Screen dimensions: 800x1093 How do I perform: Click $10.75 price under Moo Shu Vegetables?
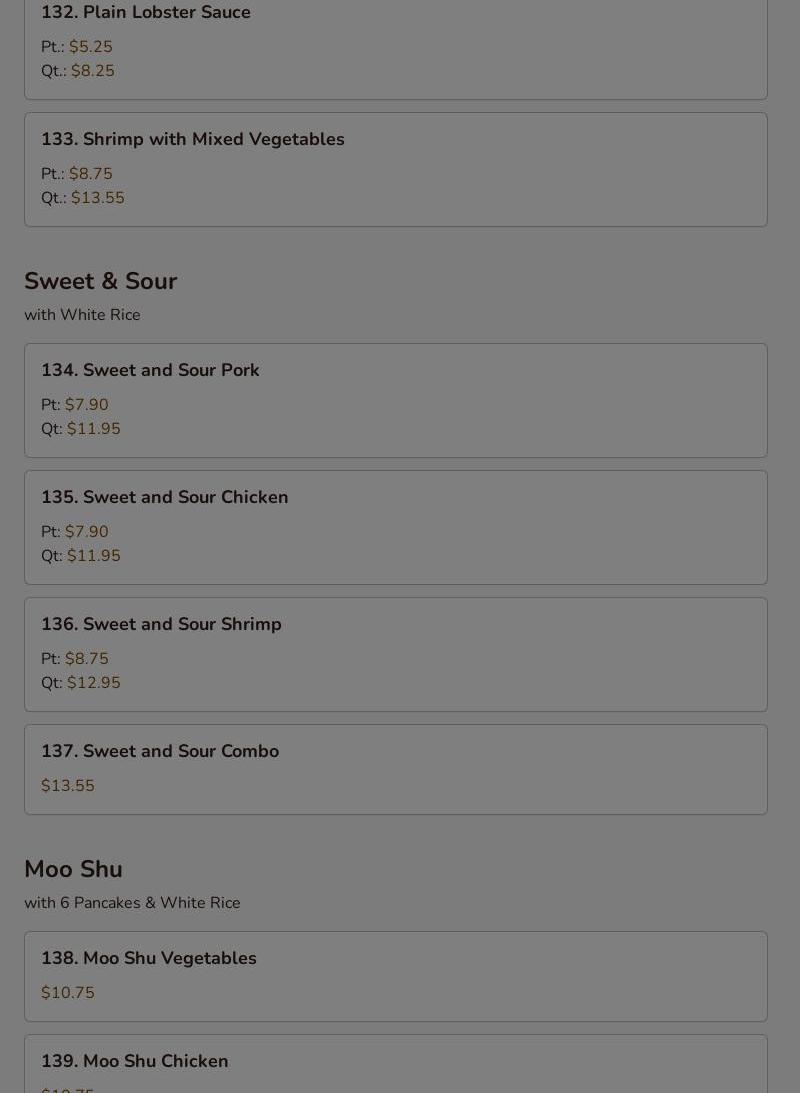[68, 993]
